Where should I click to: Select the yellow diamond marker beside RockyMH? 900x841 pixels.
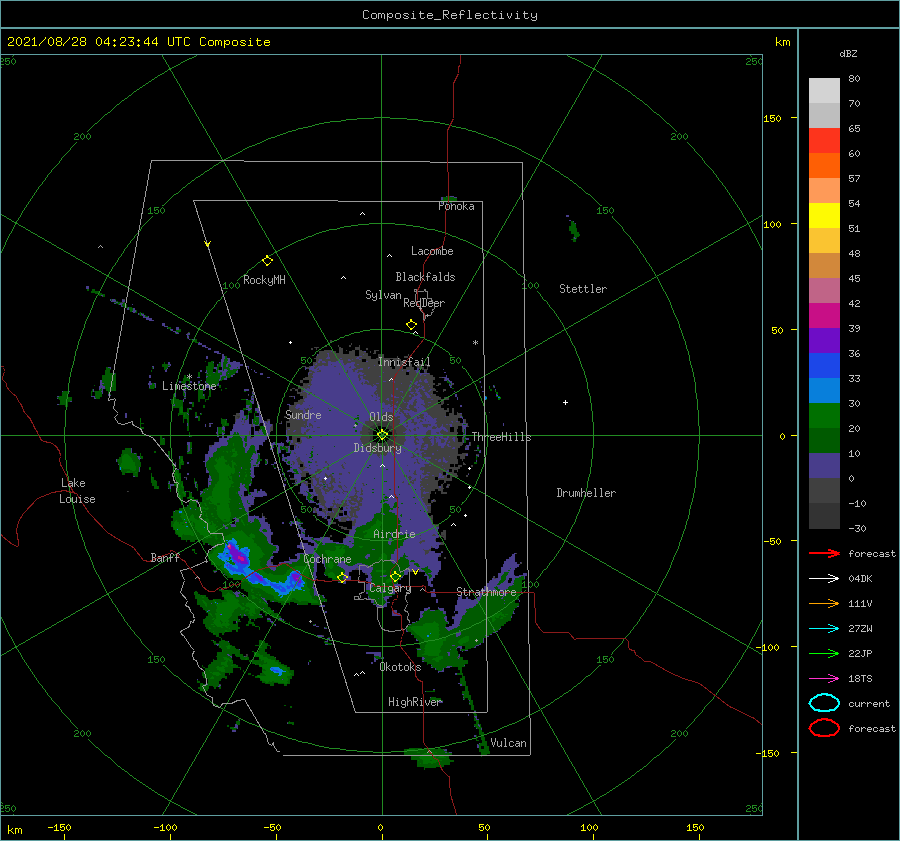pyautogui.click(x=267, y=261)
